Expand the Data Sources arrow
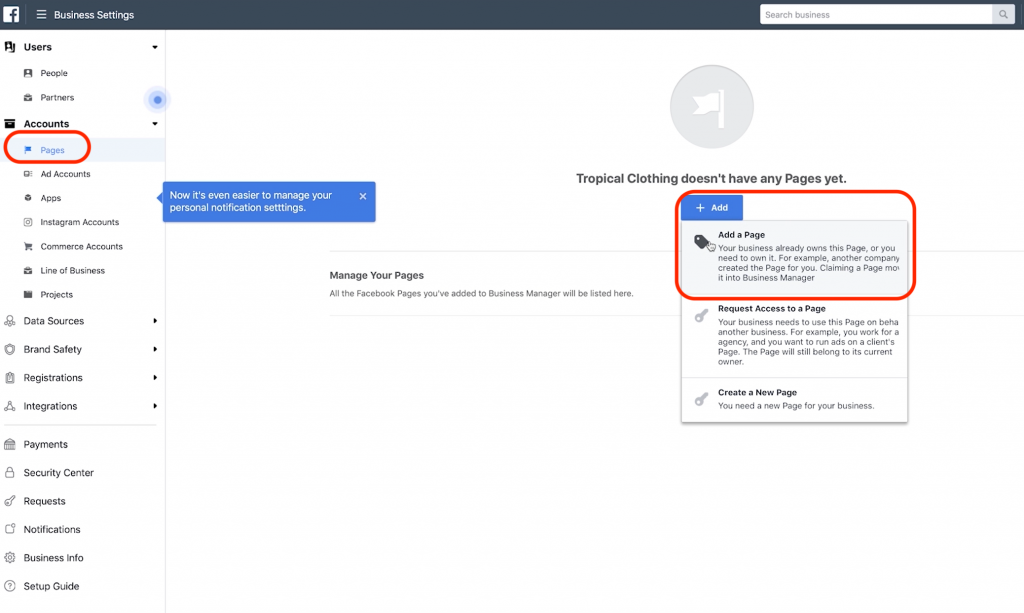The height and width of the screenshot is (613, 1024). [x=155, y=321]
